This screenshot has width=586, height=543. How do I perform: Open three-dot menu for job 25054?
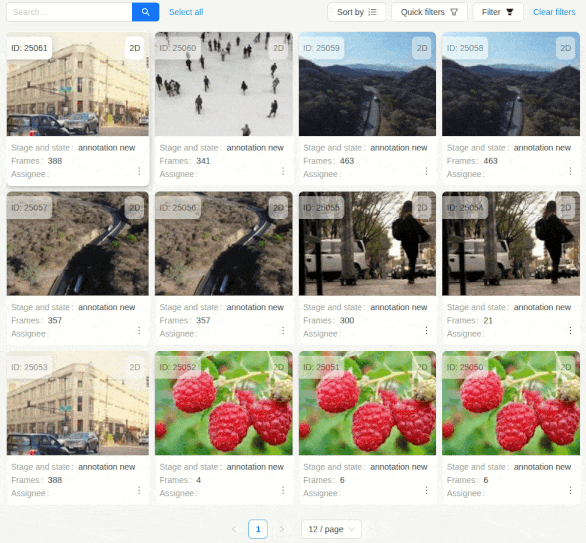click(x=570, y=330)
